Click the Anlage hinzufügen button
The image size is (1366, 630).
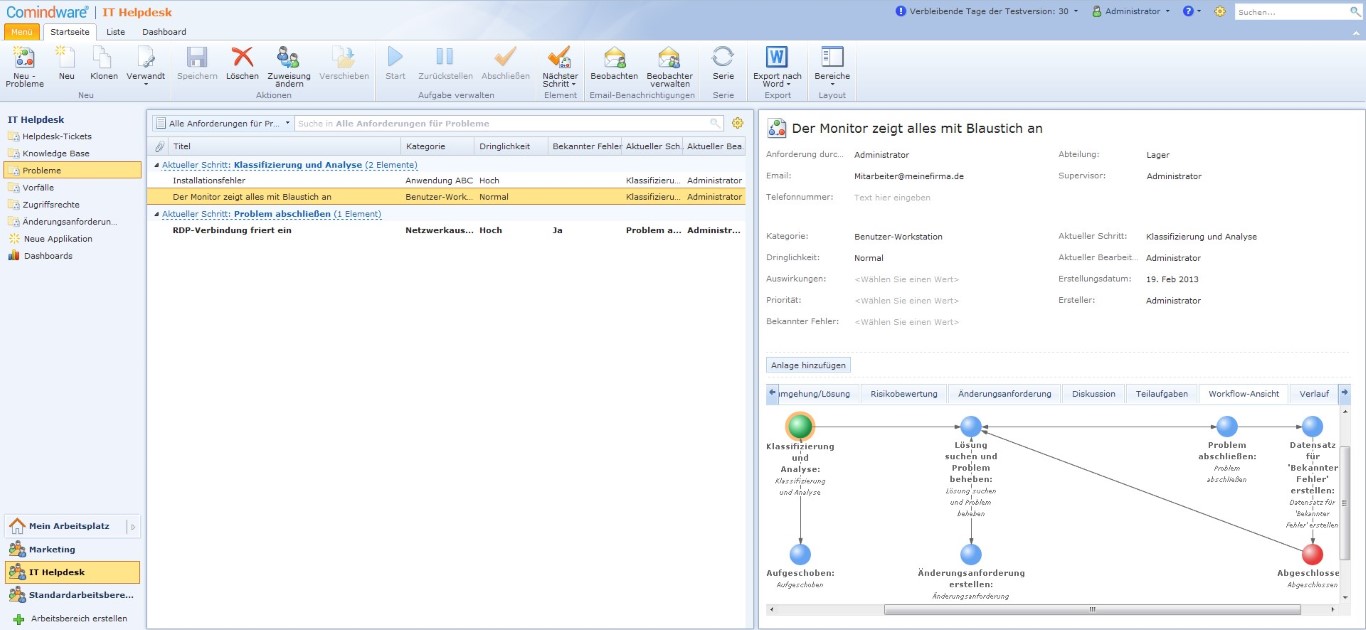[808, 365]
